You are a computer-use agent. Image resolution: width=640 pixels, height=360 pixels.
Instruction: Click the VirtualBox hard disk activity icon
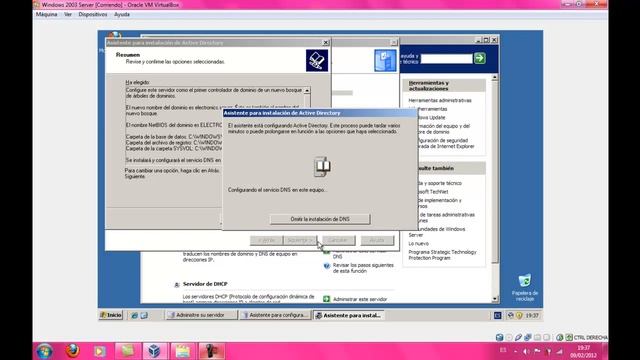[499, 337]
